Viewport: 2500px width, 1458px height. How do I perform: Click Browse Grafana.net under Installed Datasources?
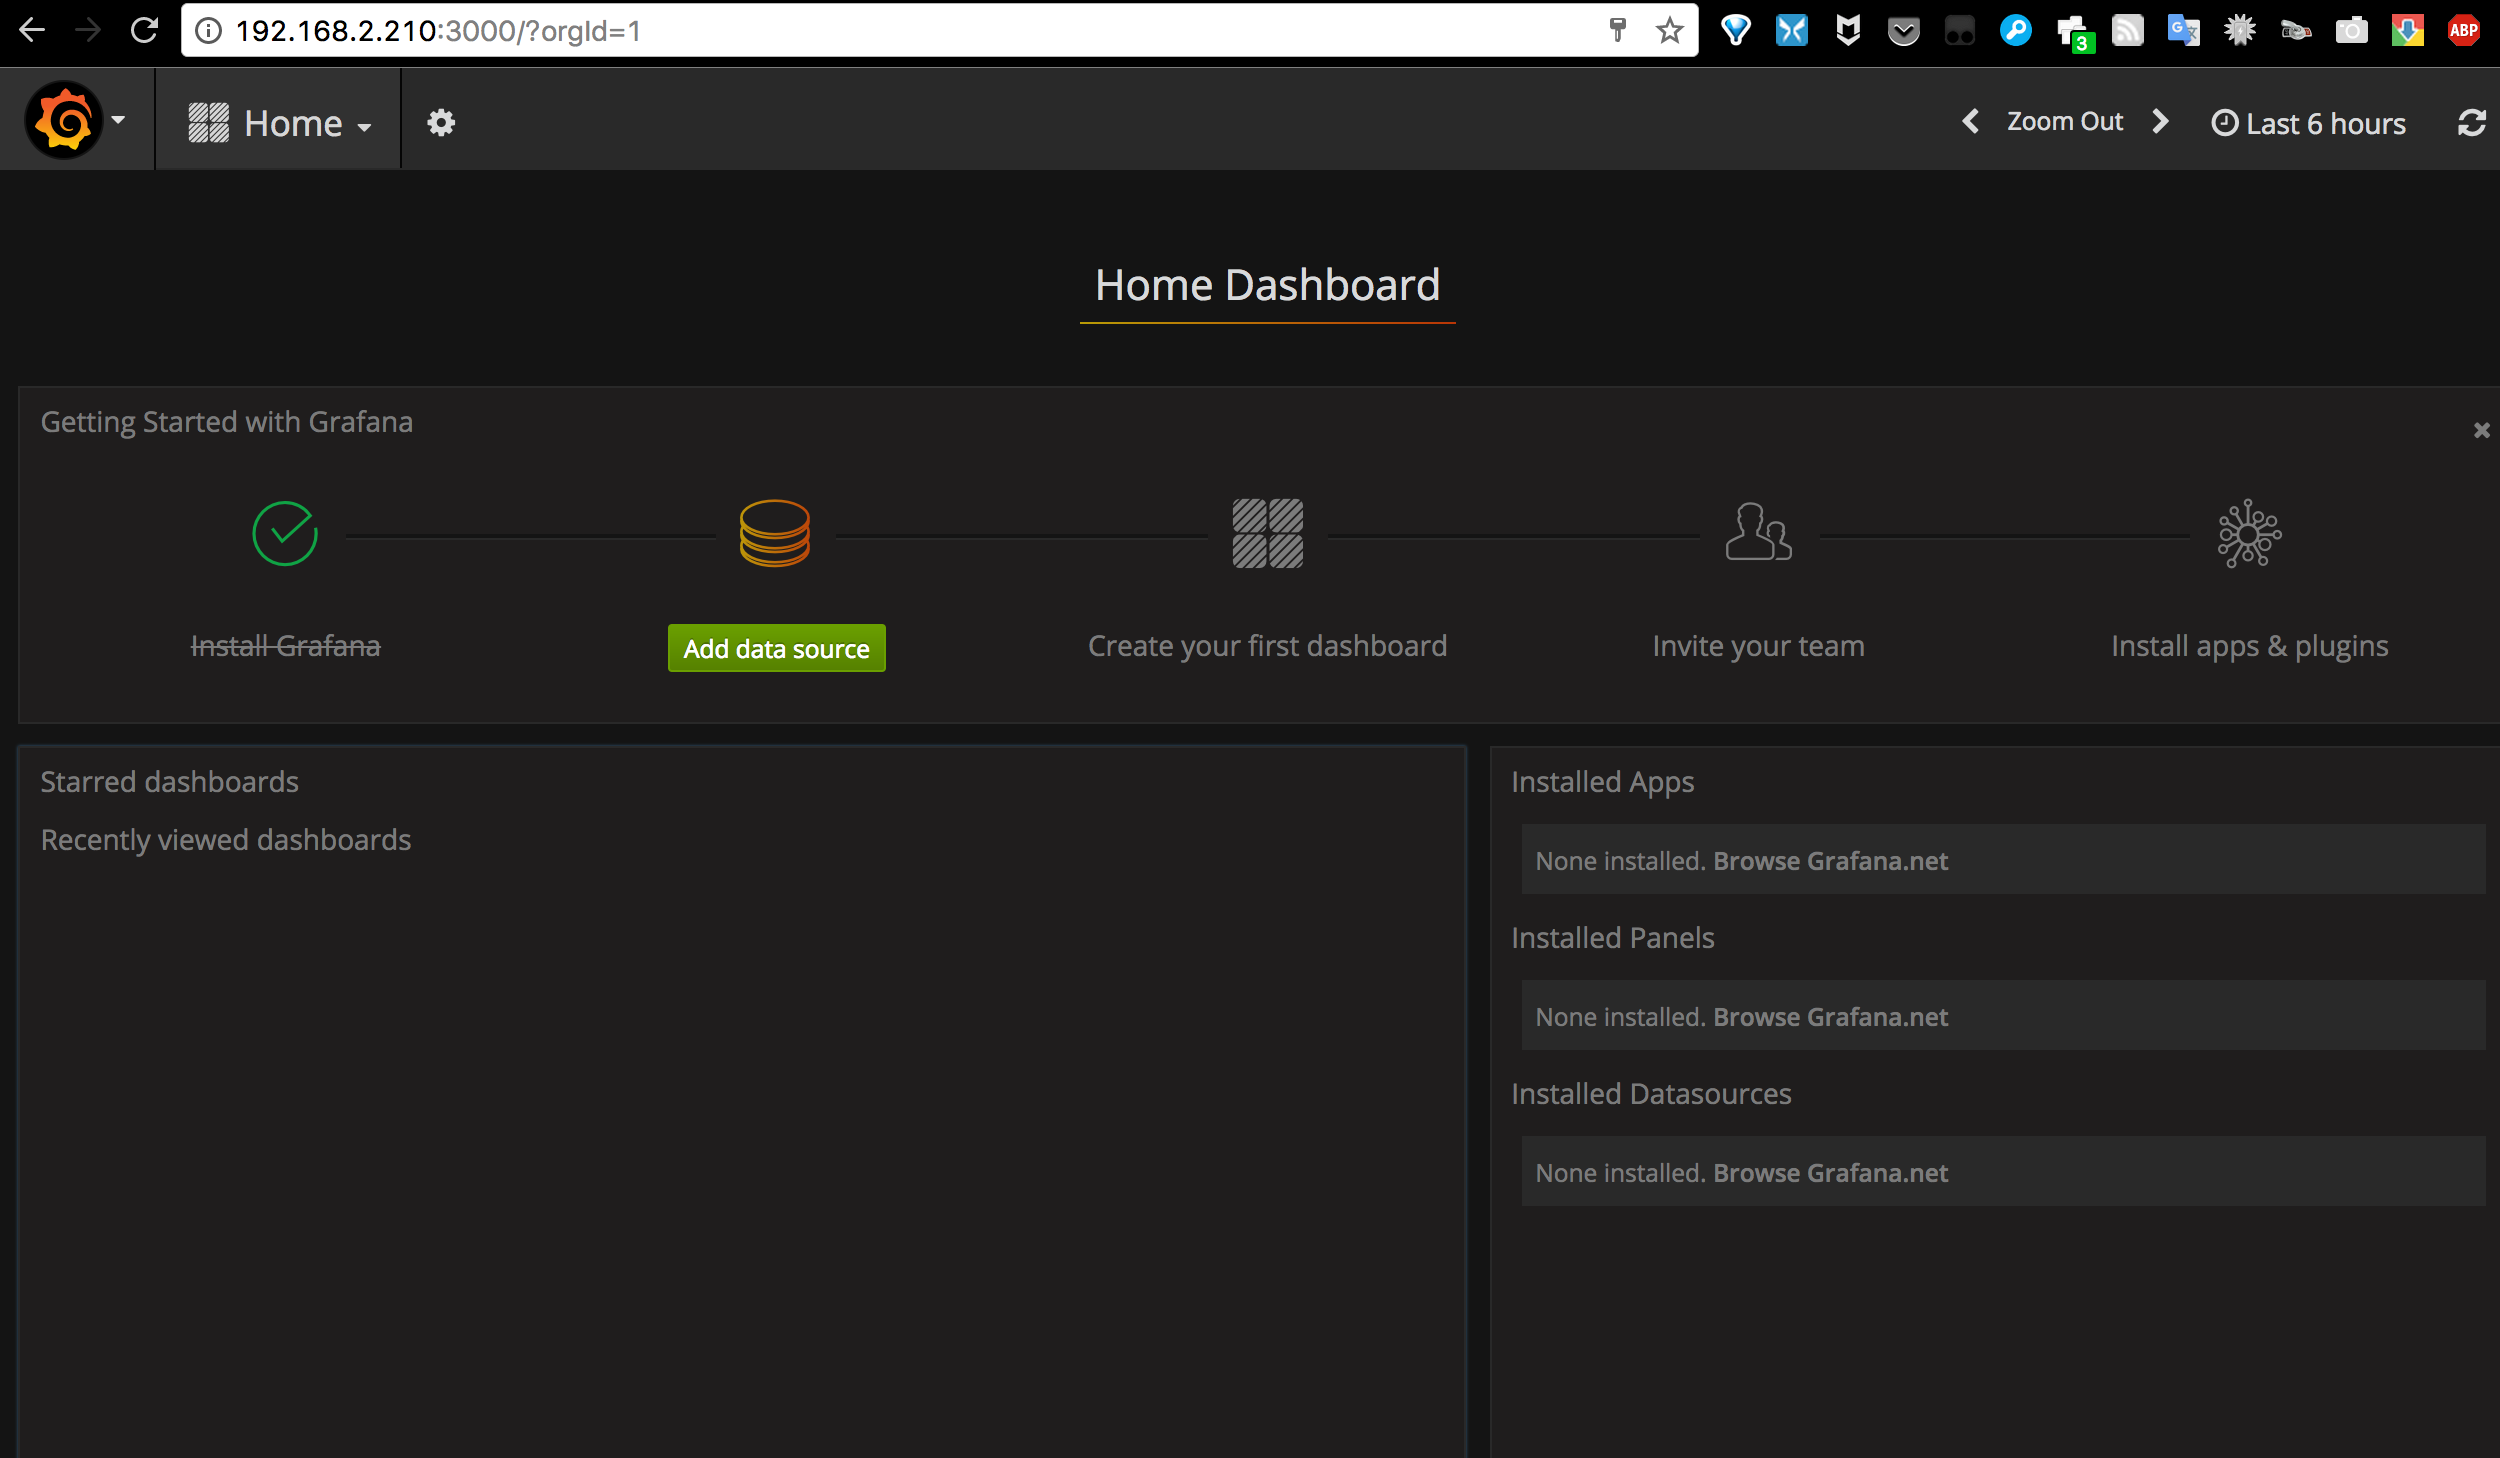tap(1830, 1173)
